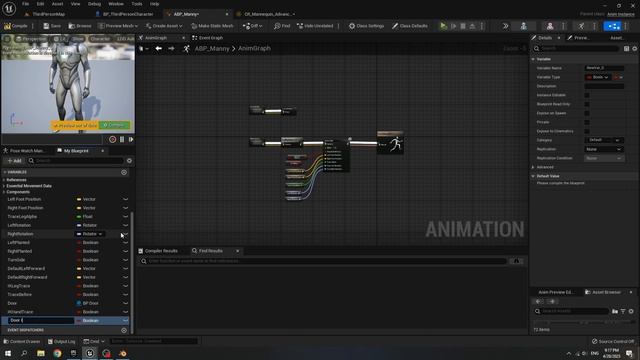Viewport: 640px width, 360px height.
Task: Add an event dispatcher with plus icon
Action: tap(124, 330)
